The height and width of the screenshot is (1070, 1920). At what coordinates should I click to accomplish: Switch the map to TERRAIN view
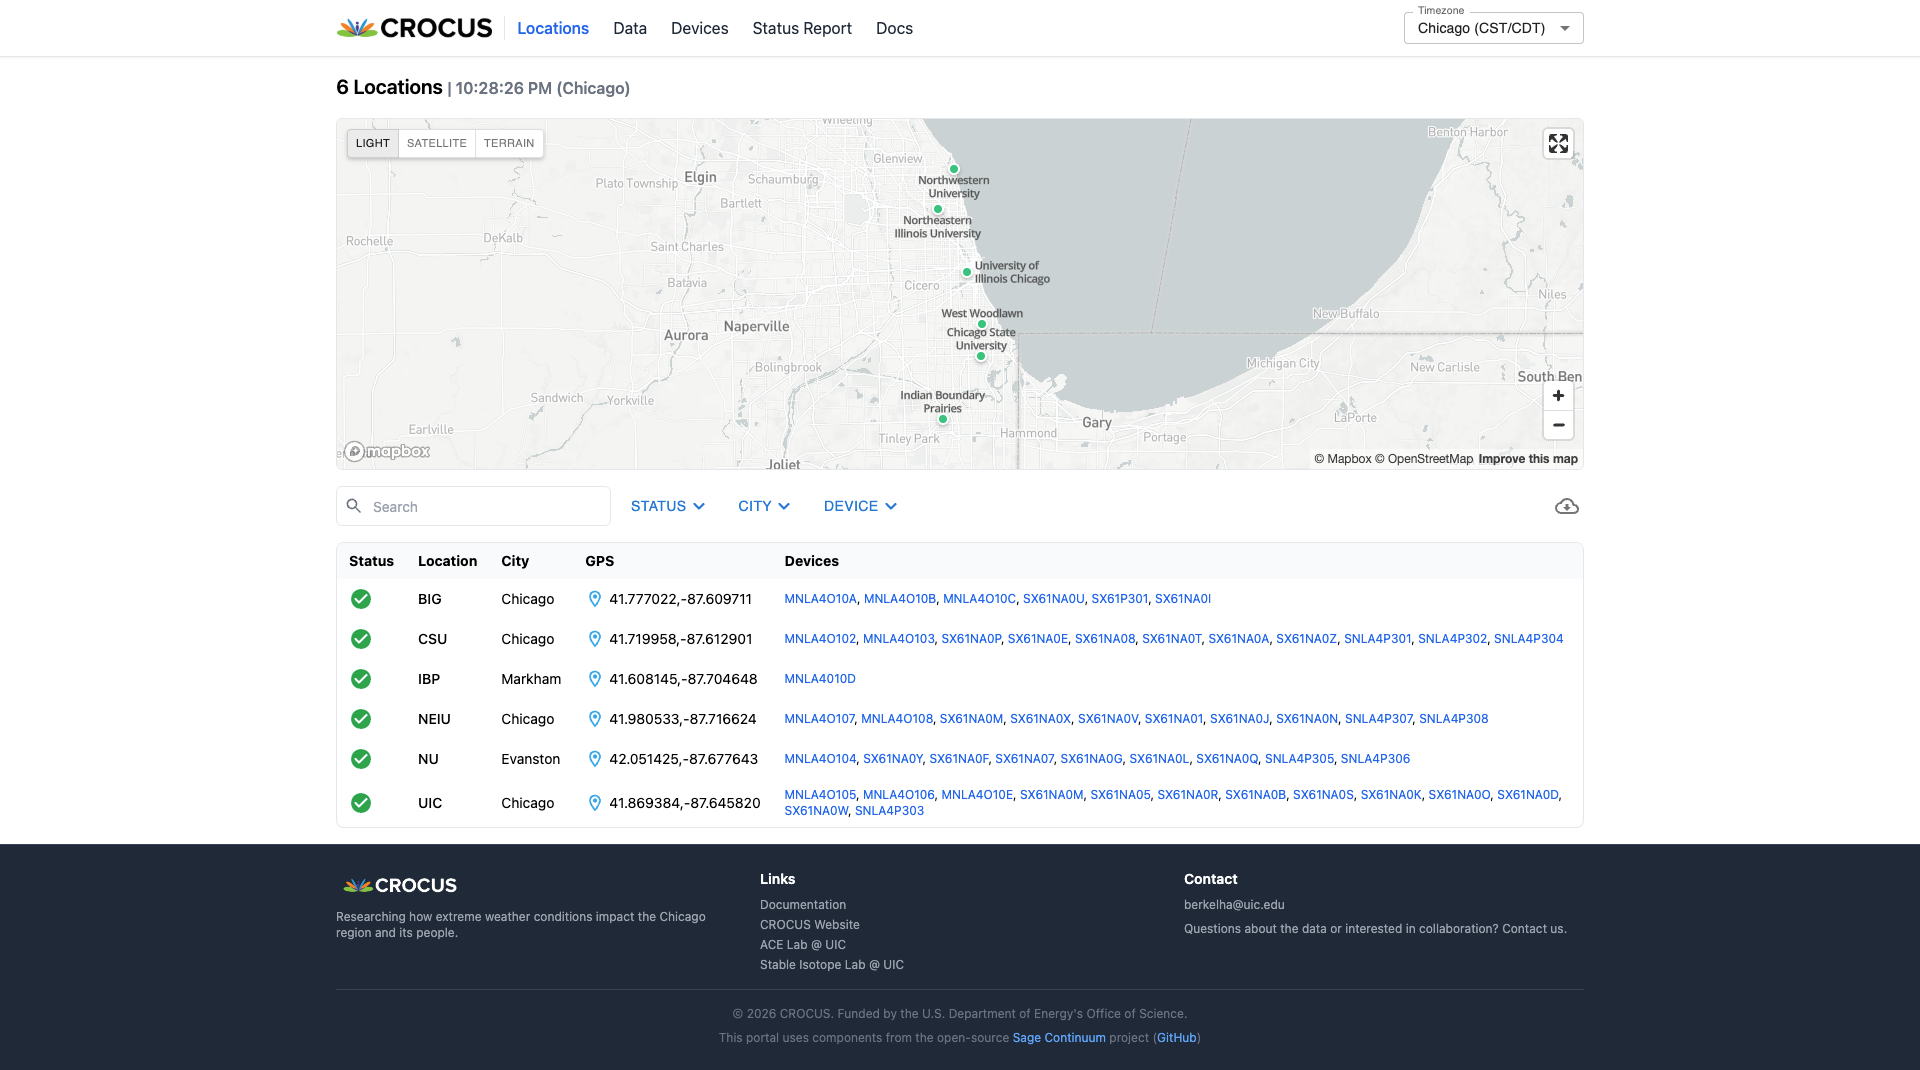509,143
